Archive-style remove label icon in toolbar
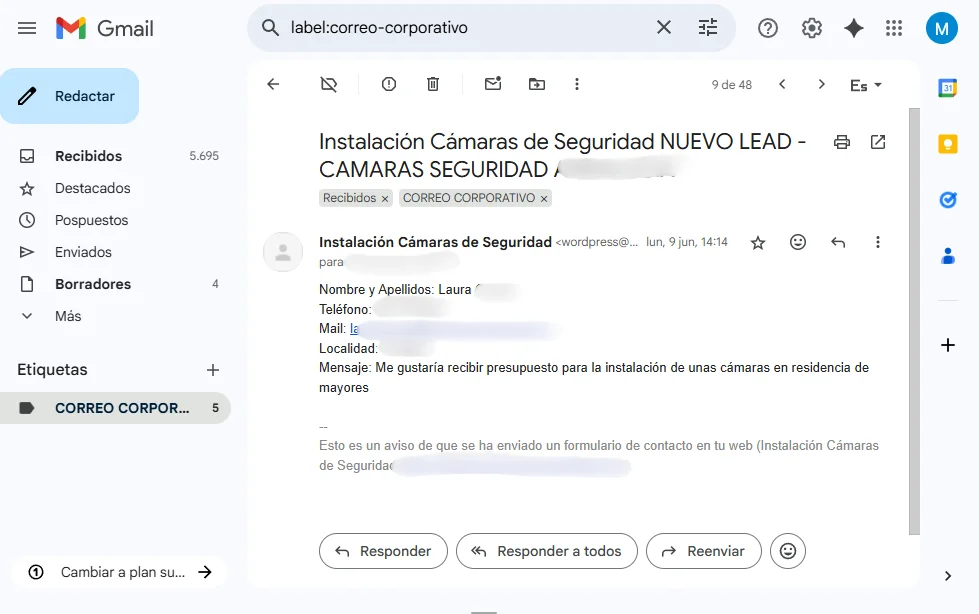This screenshot has width=979, height=614. coord(329,85)
